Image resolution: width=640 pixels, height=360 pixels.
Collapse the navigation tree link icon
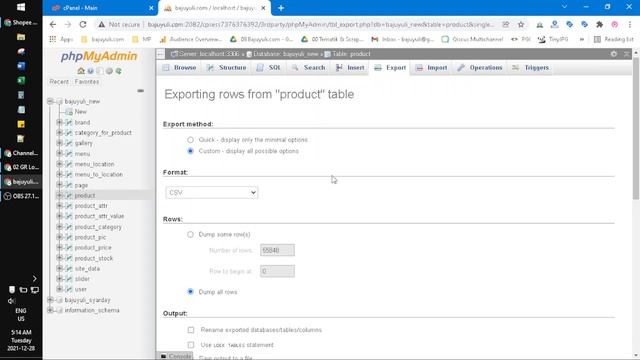[x=140, y=91]
